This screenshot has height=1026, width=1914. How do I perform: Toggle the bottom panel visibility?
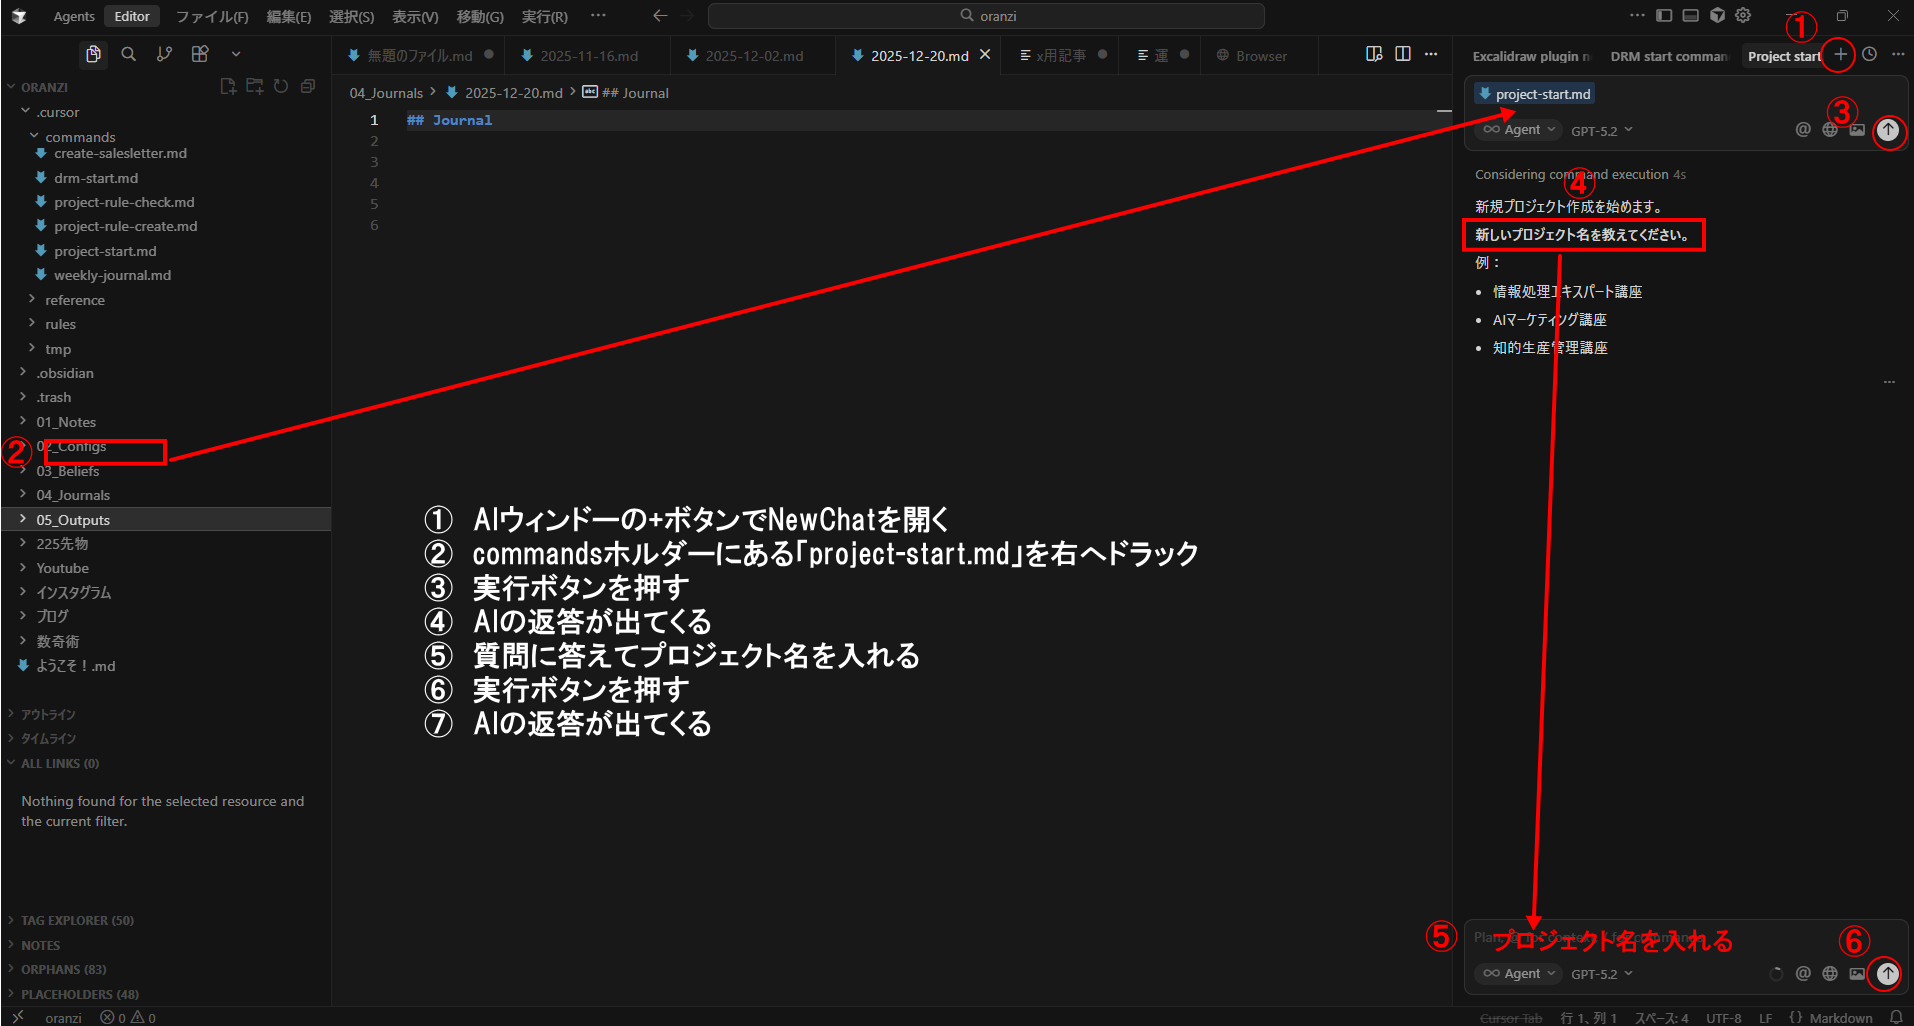1690,16
